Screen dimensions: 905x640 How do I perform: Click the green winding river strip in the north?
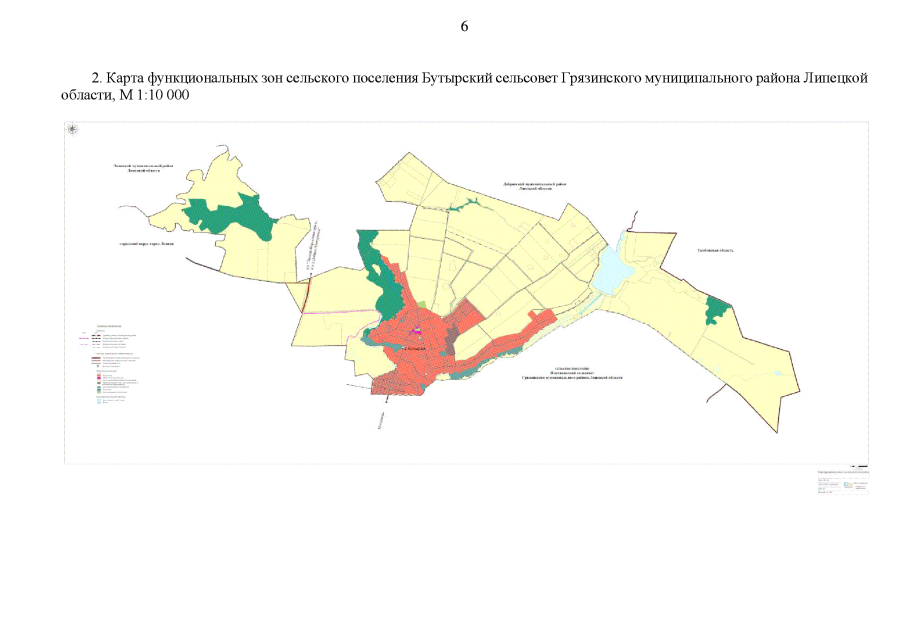467,205
